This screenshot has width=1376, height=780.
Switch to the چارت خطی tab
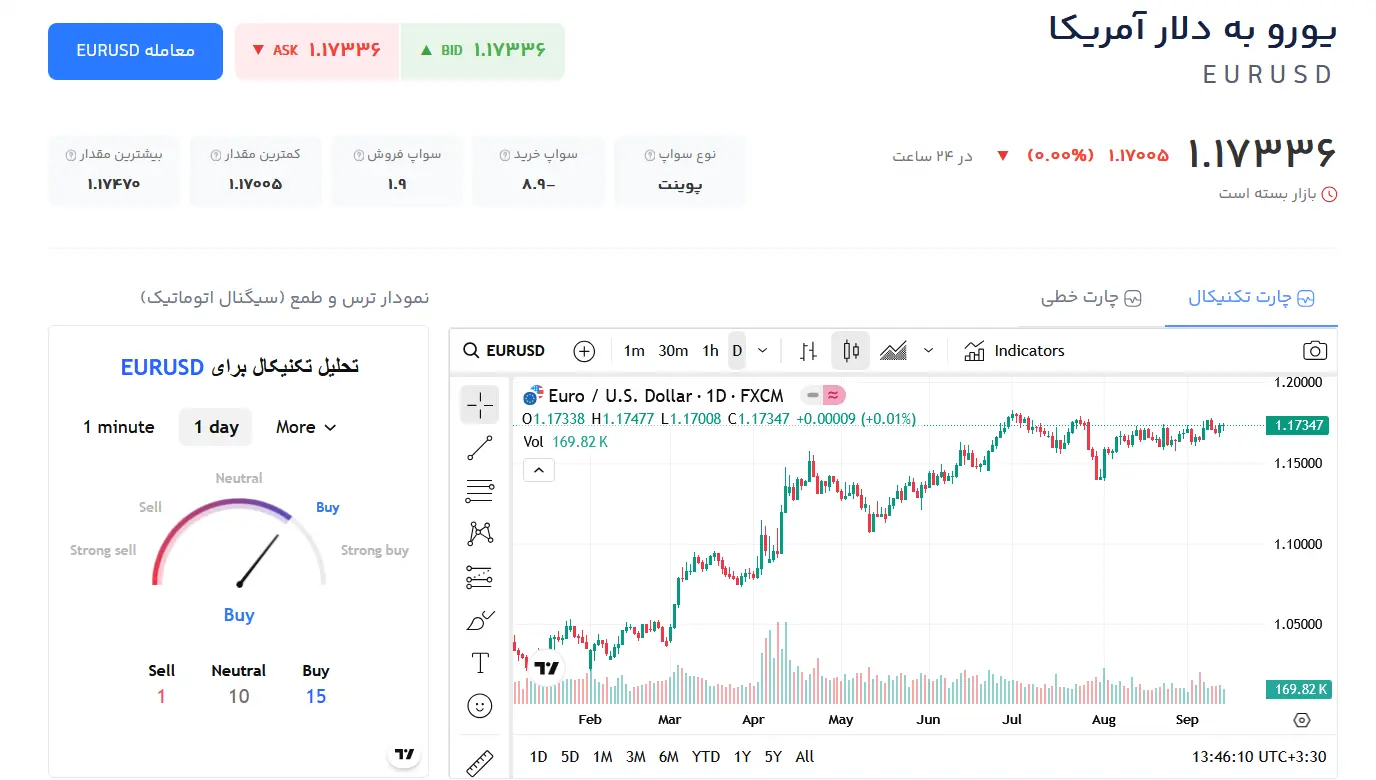point(1091,298)
